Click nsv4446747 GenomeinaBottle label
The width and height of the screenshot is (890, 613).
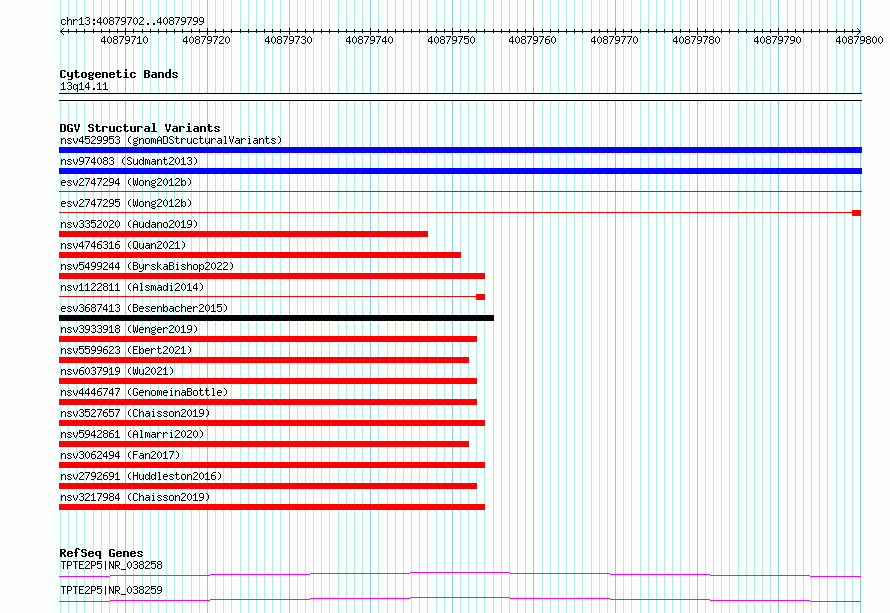point(144,392)
